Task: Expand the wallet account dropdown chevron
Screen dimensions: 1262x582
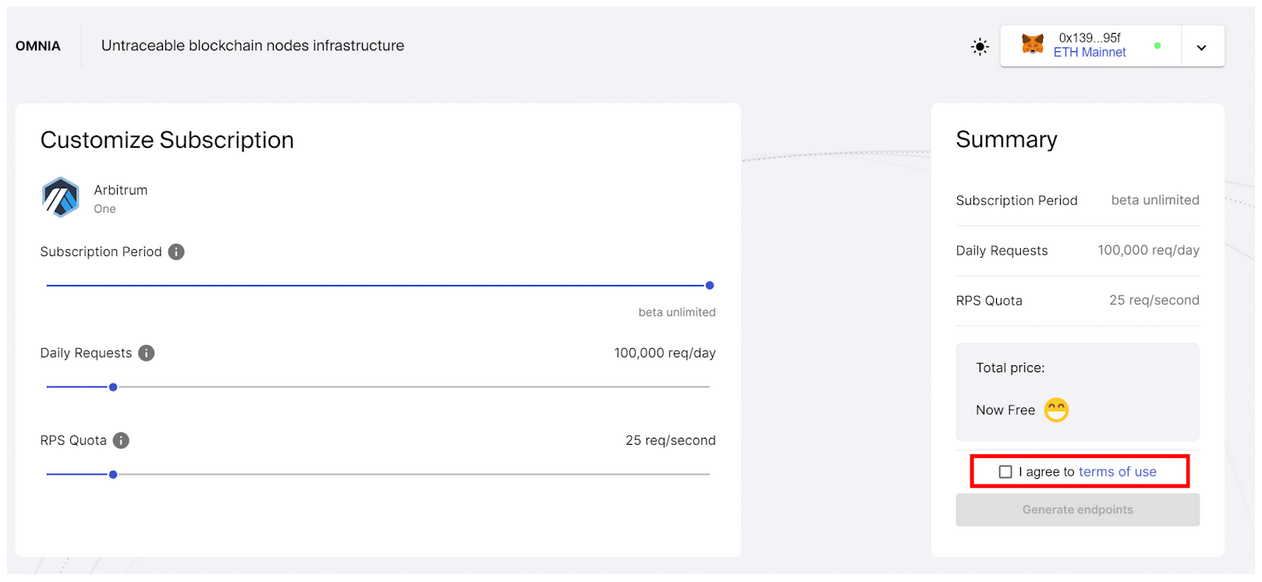Action: (x=1202, y=46)
